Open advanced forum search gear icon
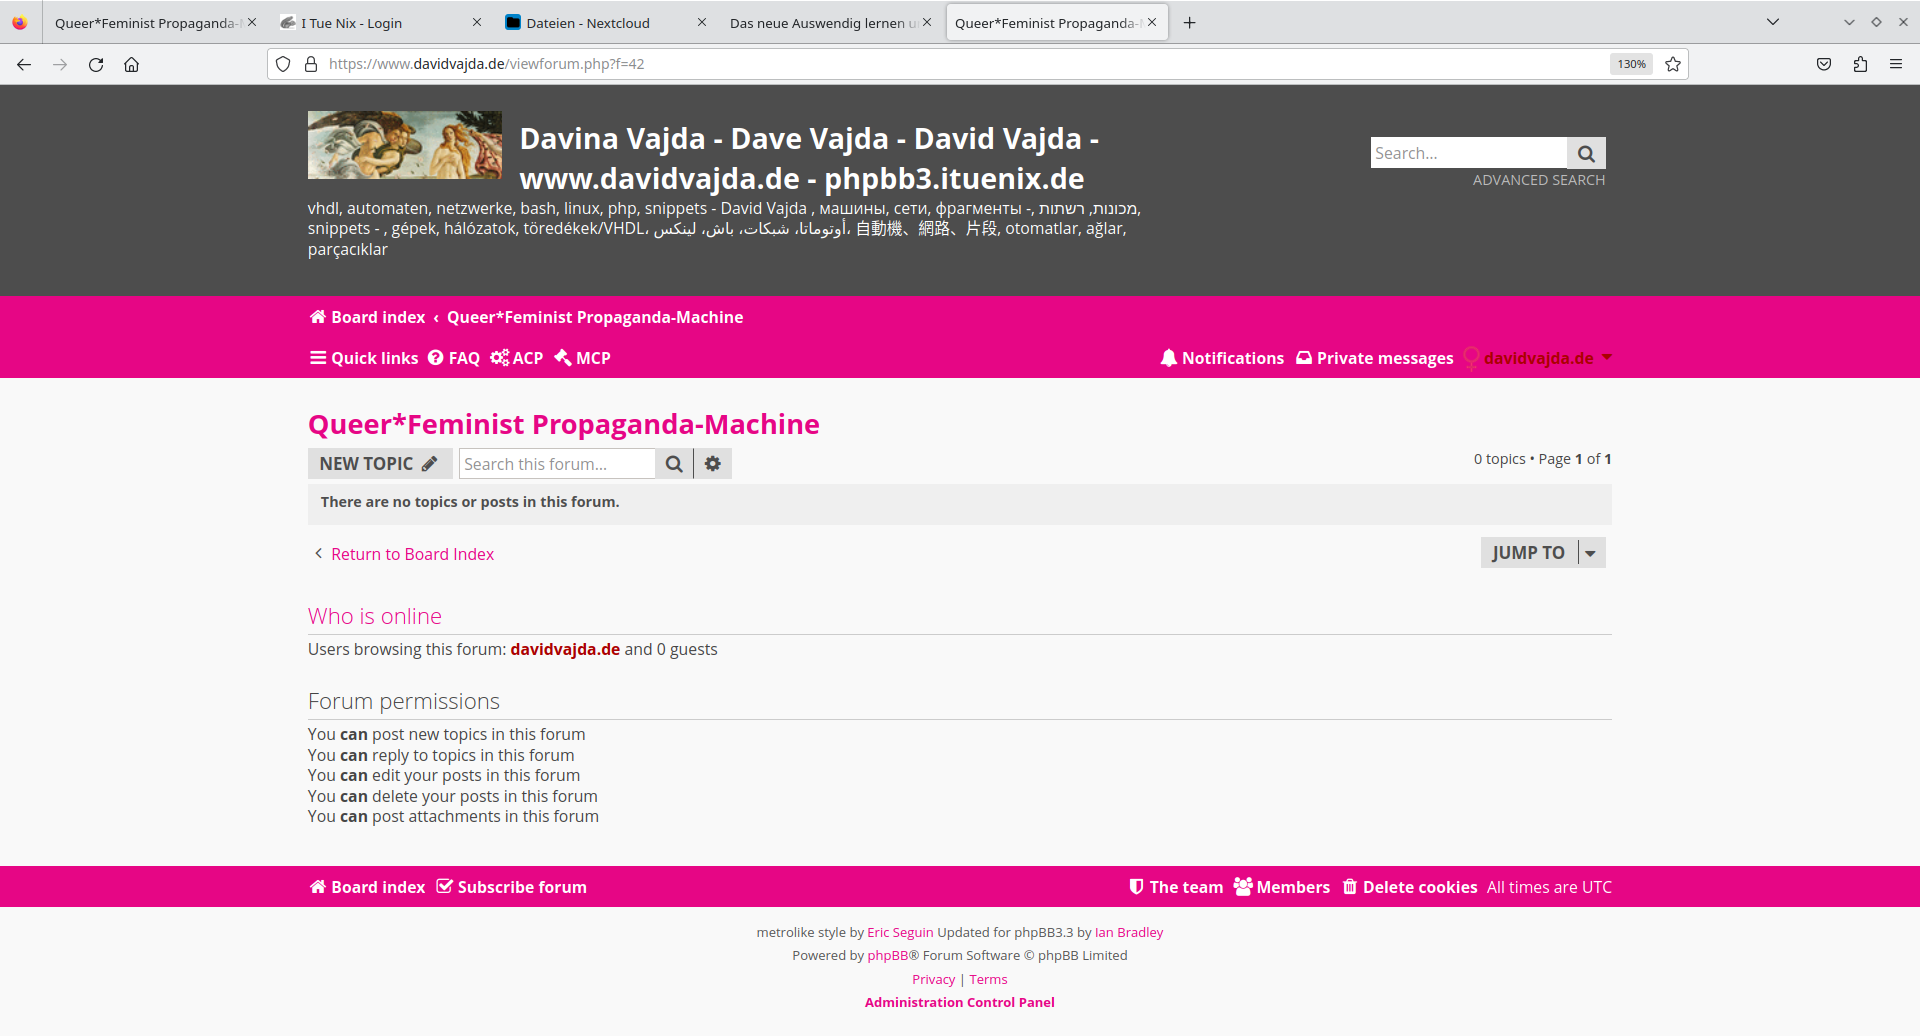1920x1036 pixels. pyautogui.click(x=713, y=464)
